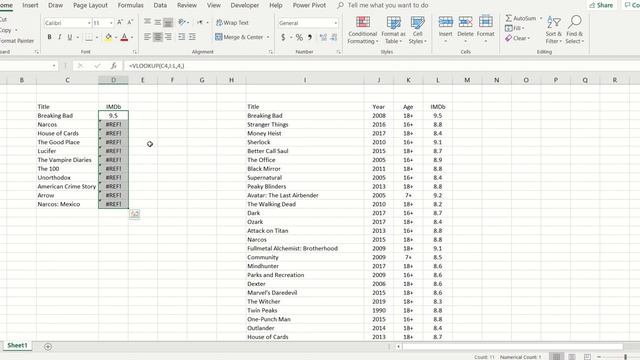Open the Power Pivot tab
This screenshot has width=640, height=360.
pyautogui.click(x=309, y=5)
